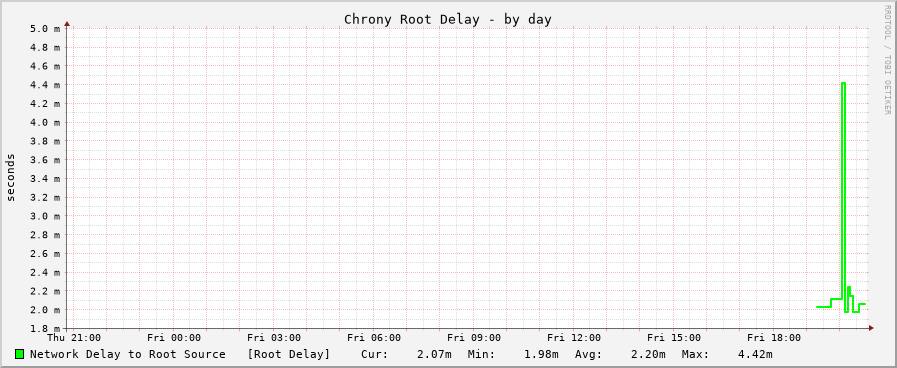Screen dimensions: 897x368
Task: Select the Cur value '2.07m'
Action: coord(434,354)
